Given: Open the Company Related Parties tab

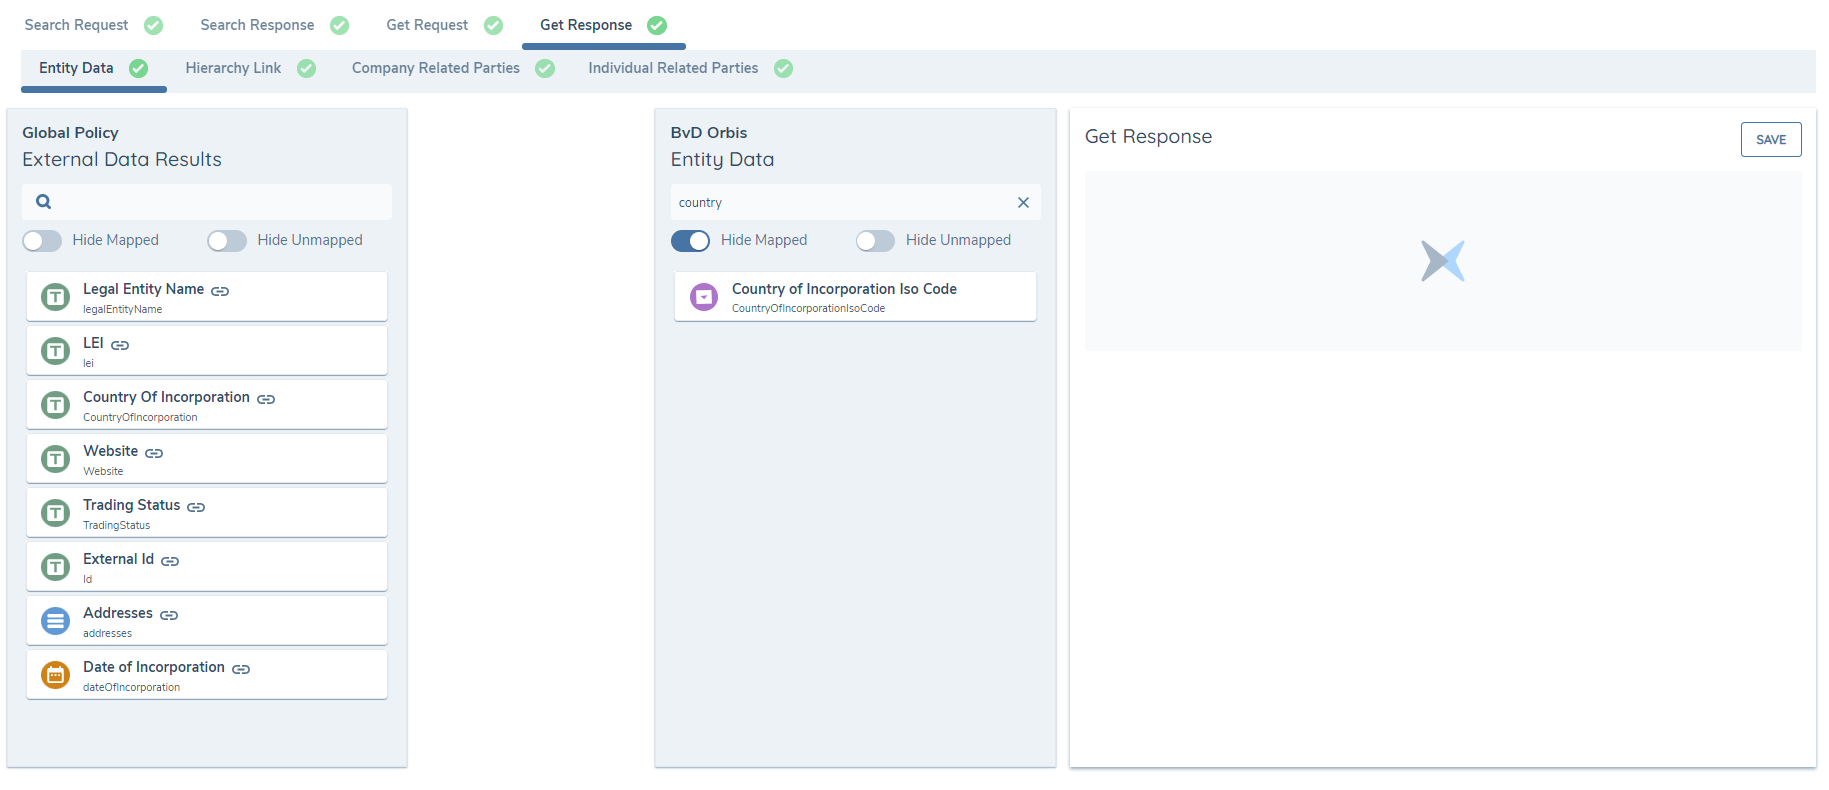Looking at the screenshot, I should tap(436, 68).
